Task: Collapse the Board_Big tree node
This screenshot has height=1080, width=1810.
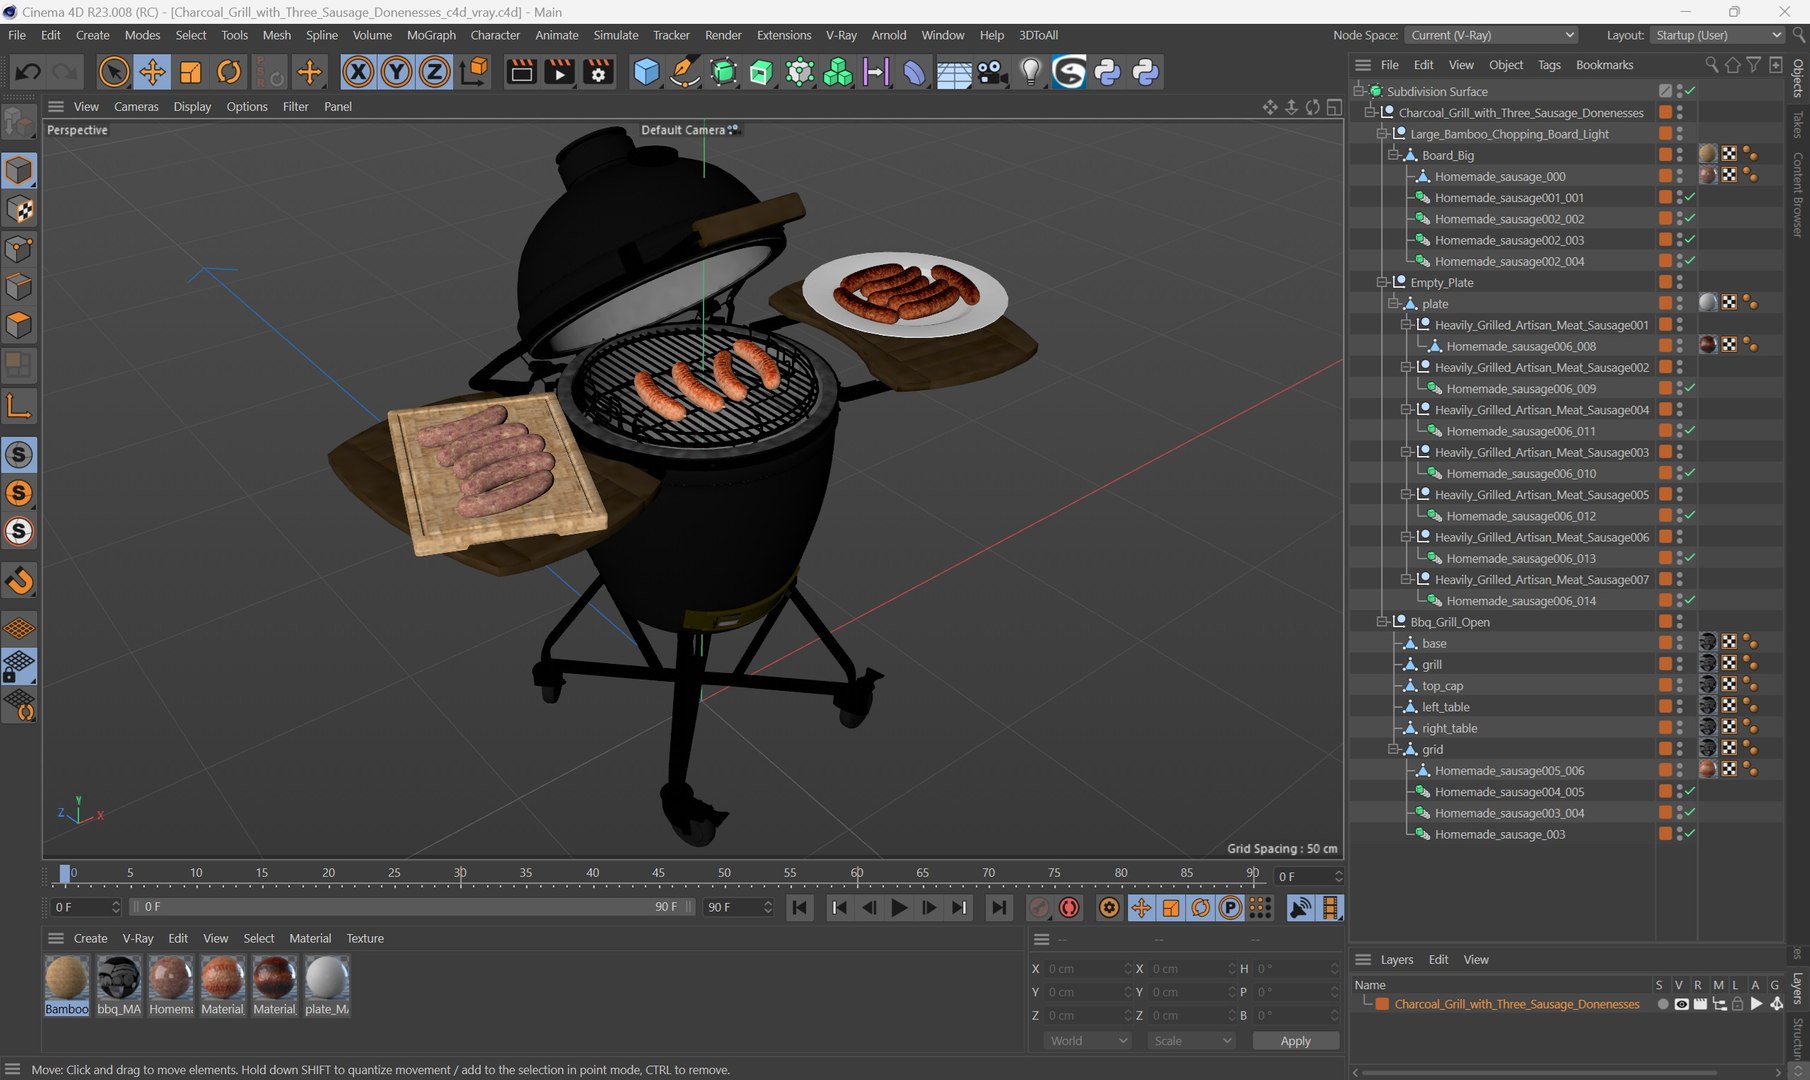Action: (x=1394, y=155)
